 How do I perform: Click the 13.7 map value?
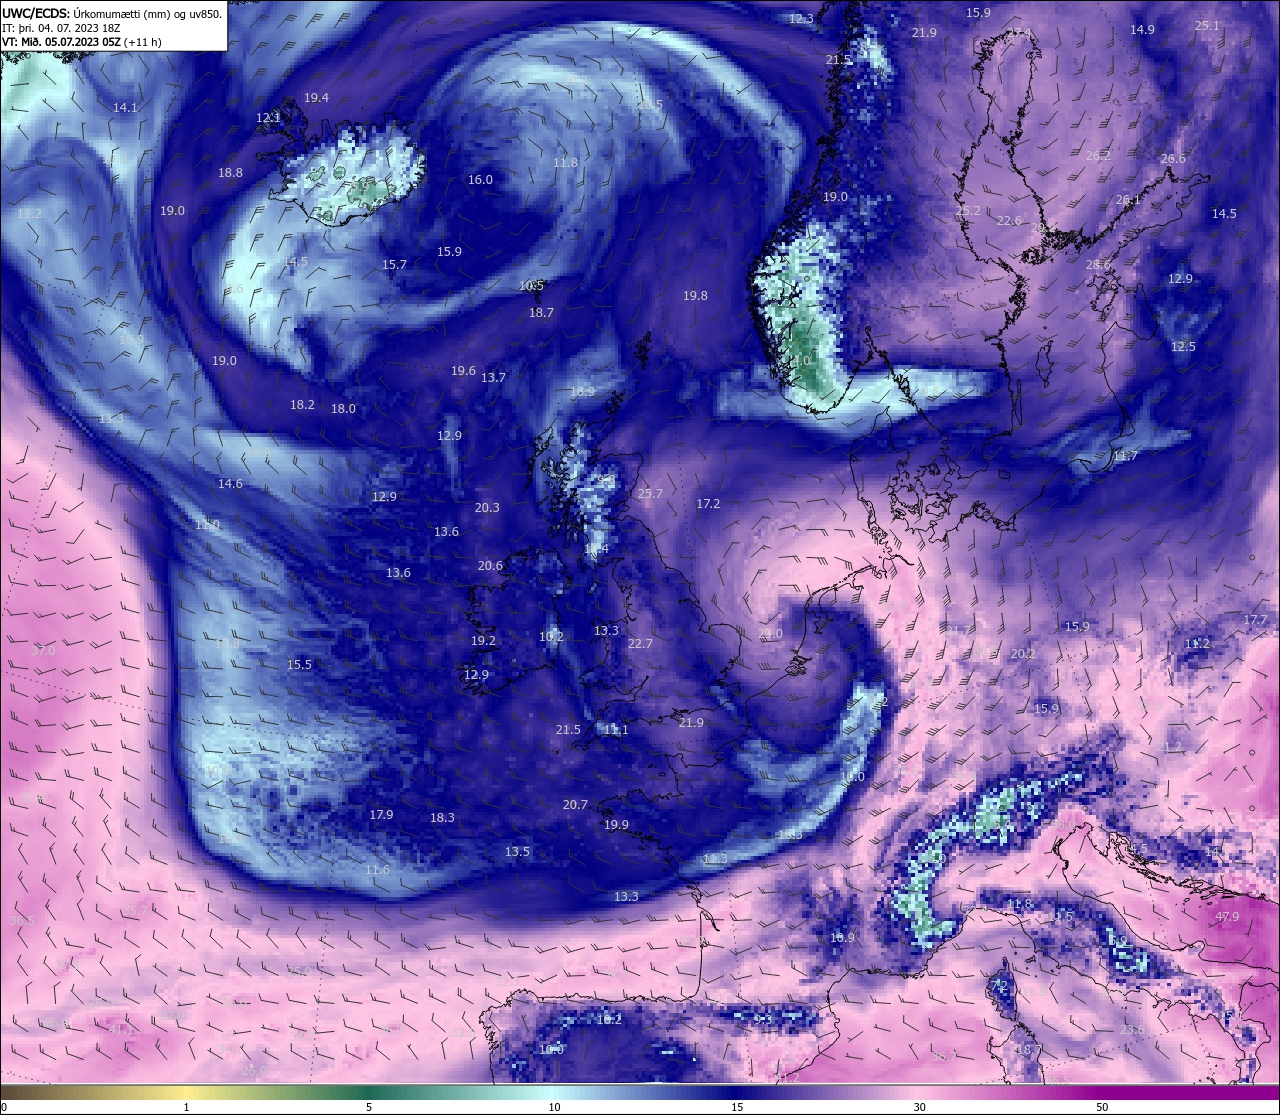point(493,377)
